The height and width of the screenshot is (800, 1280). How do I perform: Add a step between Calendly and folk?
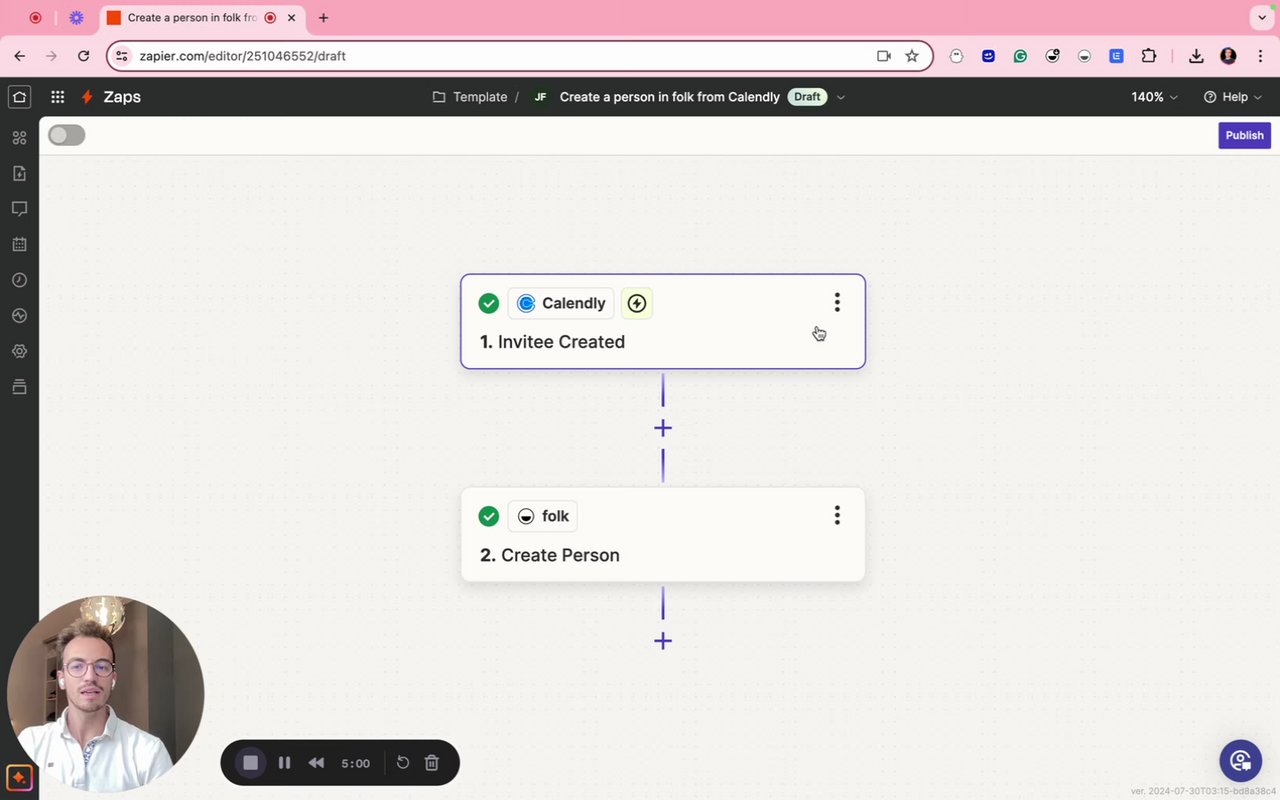tap(662, 428)
